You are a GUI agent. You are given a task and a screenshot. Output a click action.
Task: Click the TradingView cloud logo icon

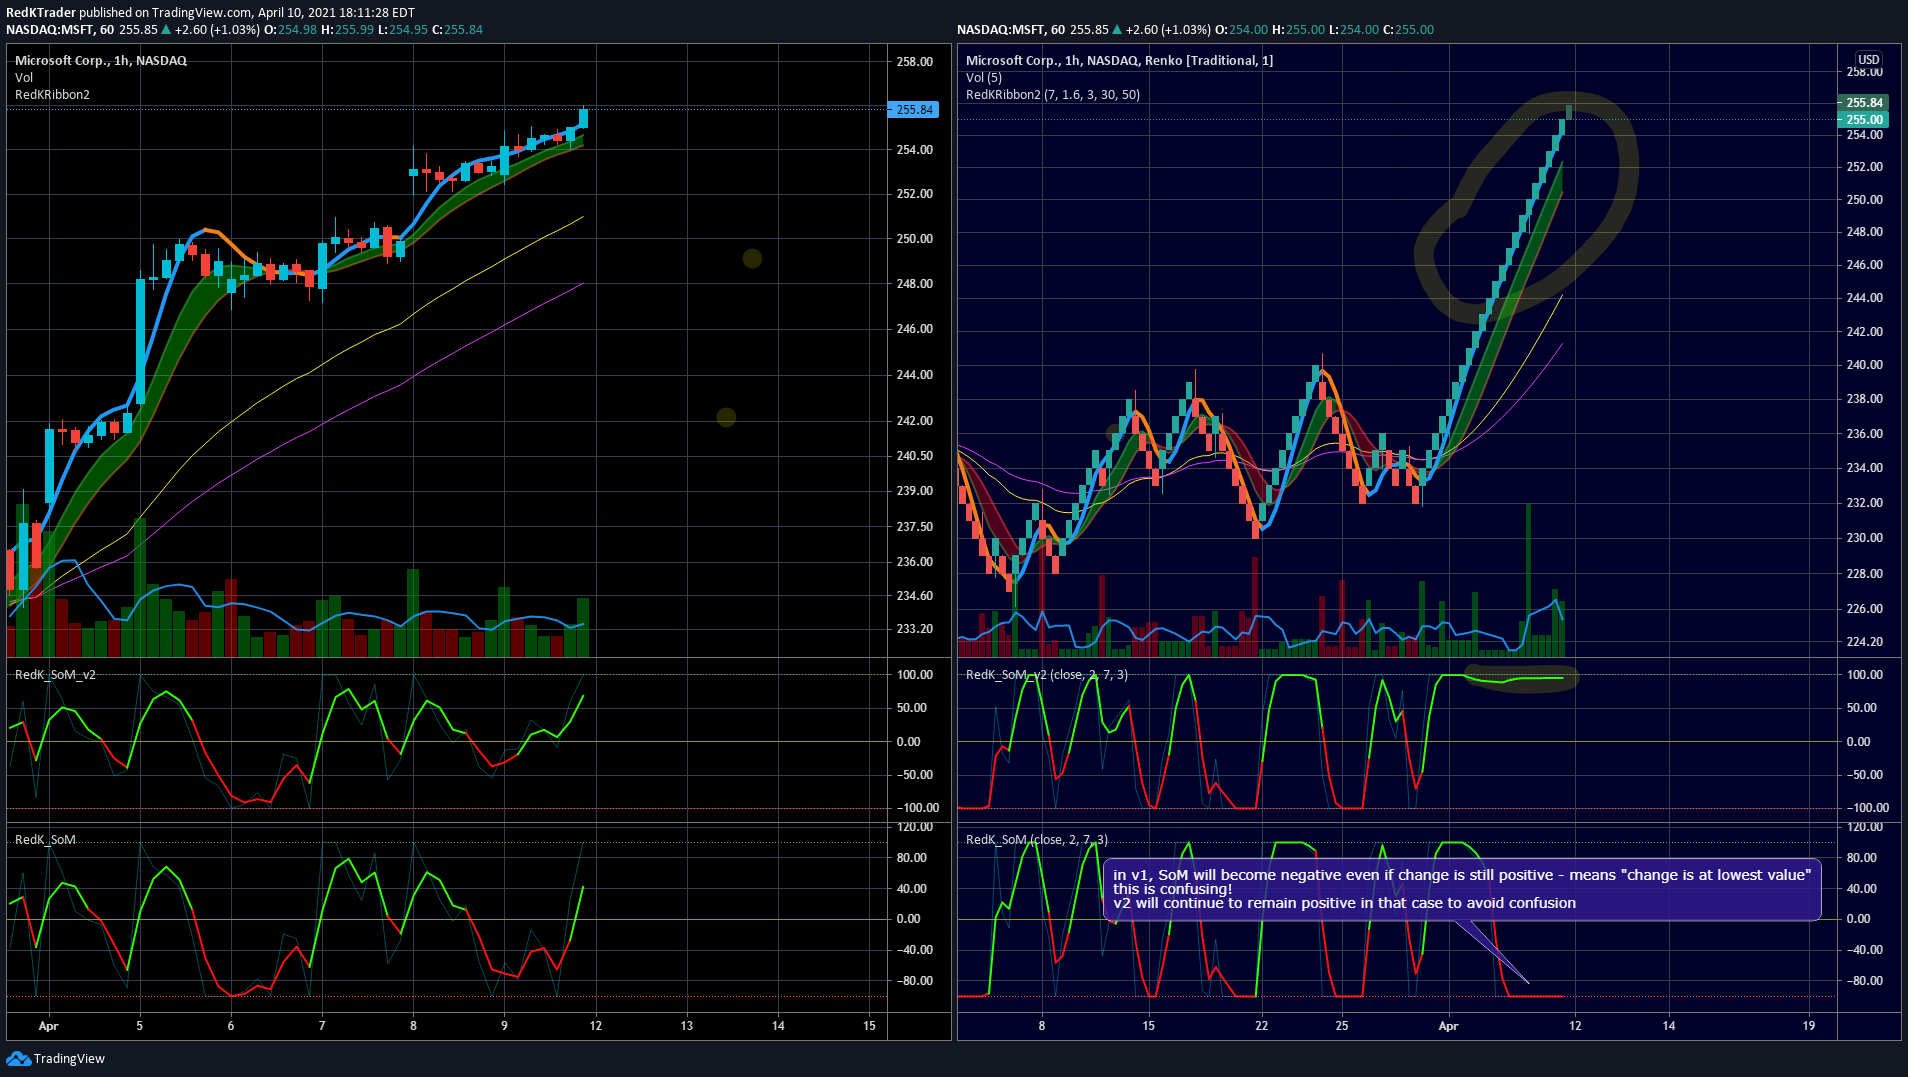coord(18,1058)
